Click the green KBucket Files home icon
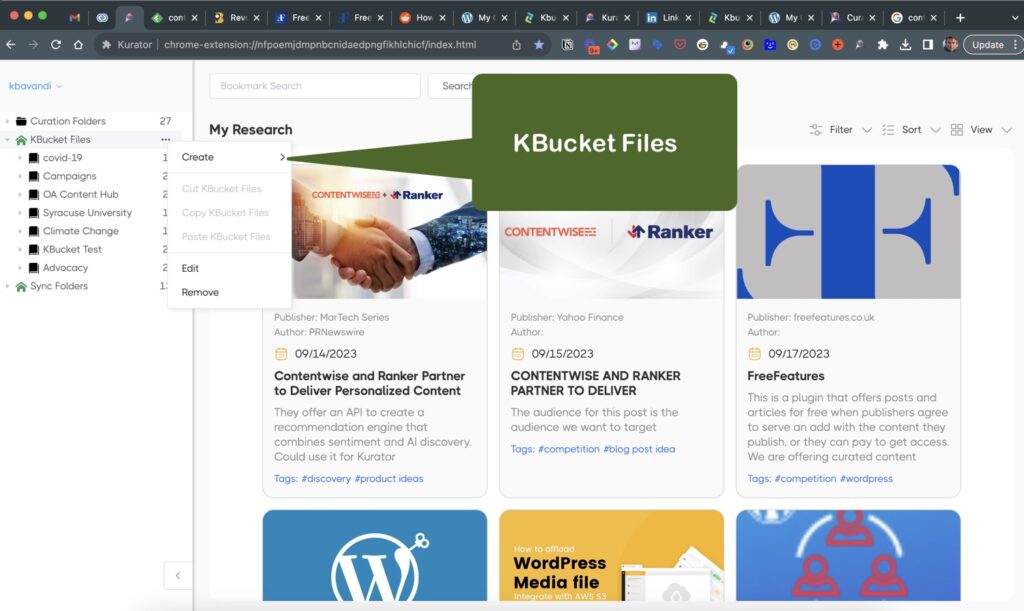The height and width of the screenshot is (611, 1024). click(21, 140)
